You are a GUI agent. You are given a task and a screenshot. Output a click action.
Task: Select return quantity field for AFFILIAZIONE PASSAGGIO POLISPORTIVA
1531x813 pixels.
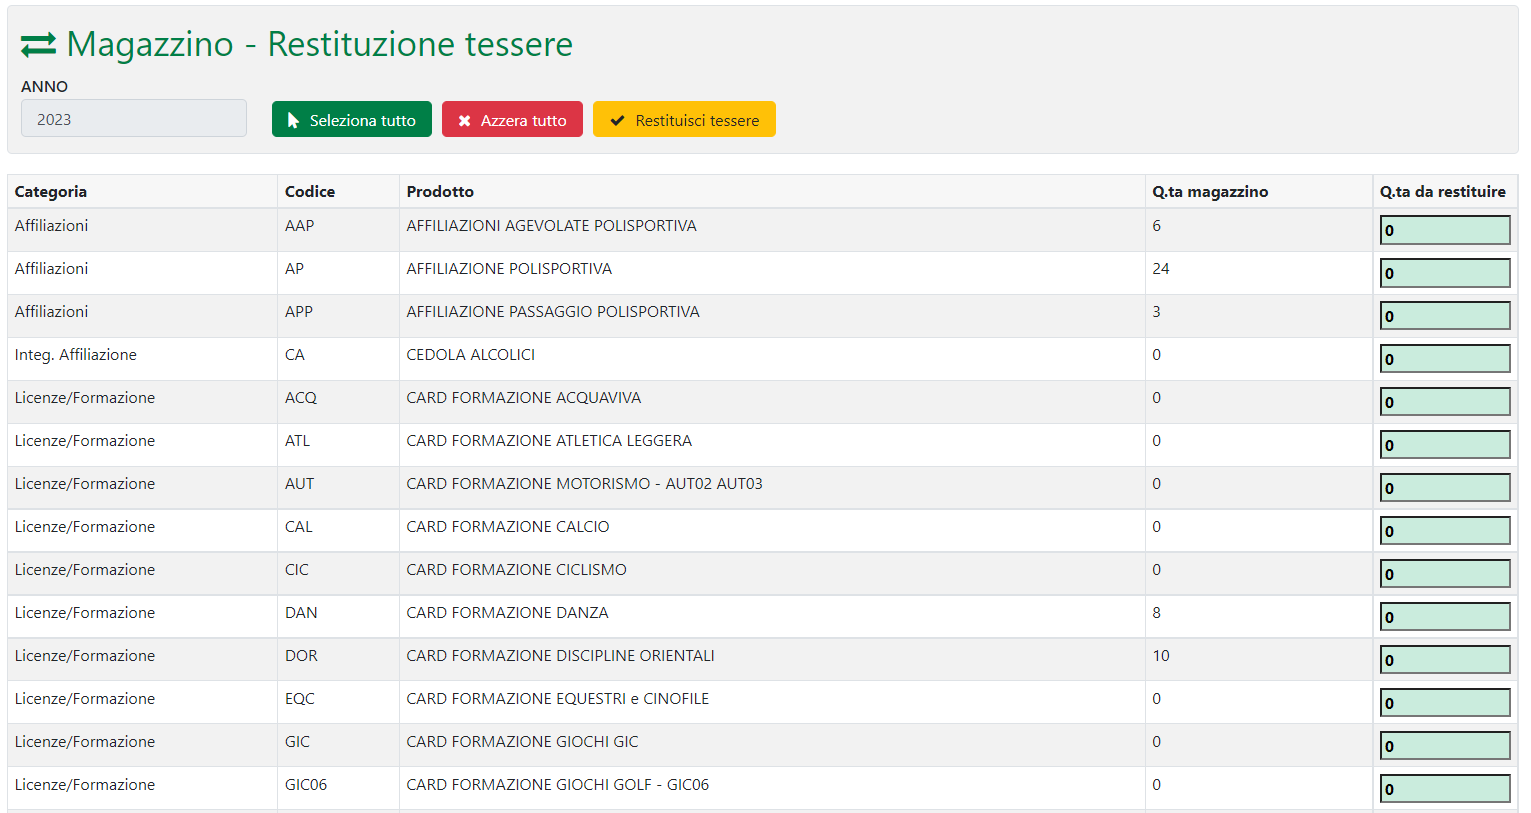tap(1444, 316)
